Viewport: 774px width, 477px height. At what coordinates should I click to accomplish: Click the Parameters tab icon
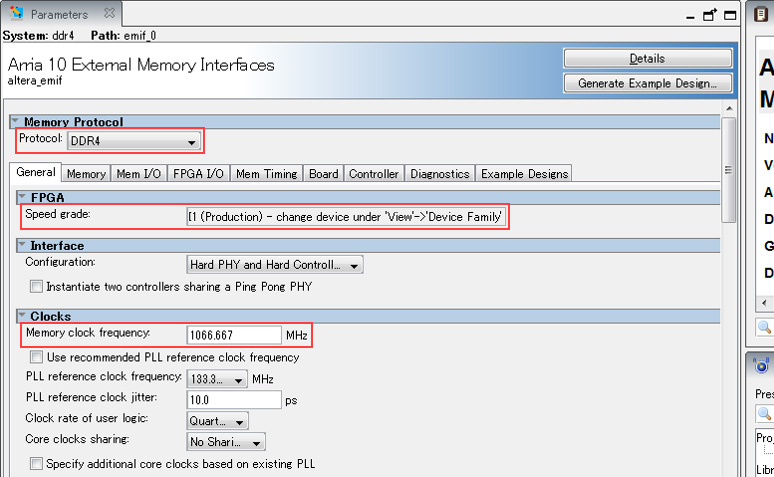tap(17, 14)
